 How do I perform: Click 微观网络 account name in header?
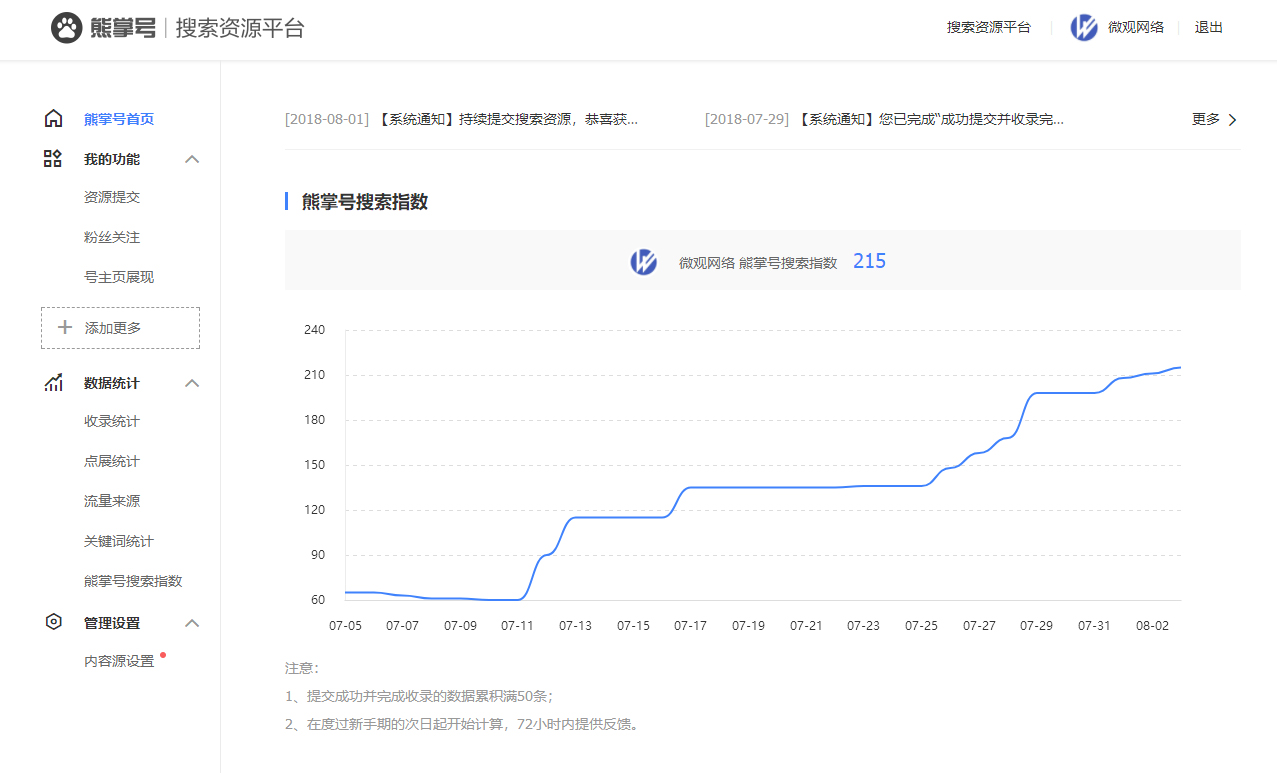click(1136, 27)
